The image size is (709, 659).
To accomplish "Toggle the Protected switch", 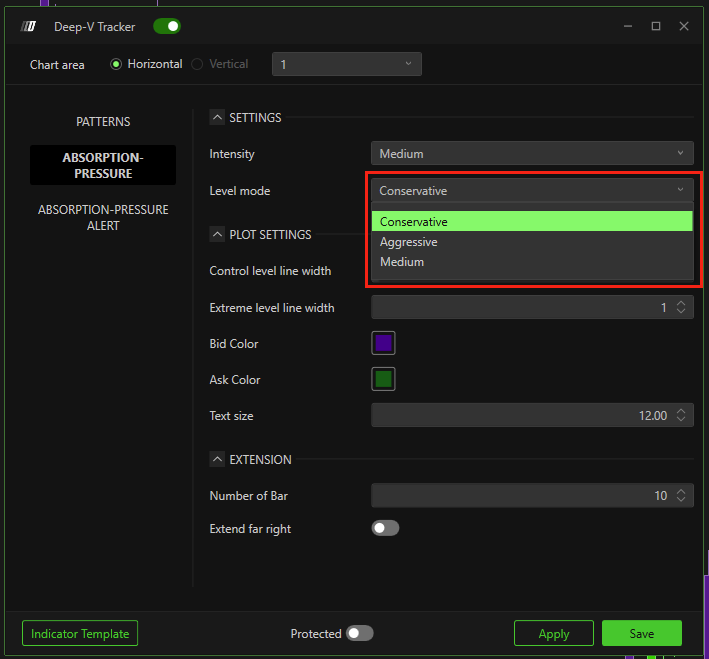I will coord(359,633).
